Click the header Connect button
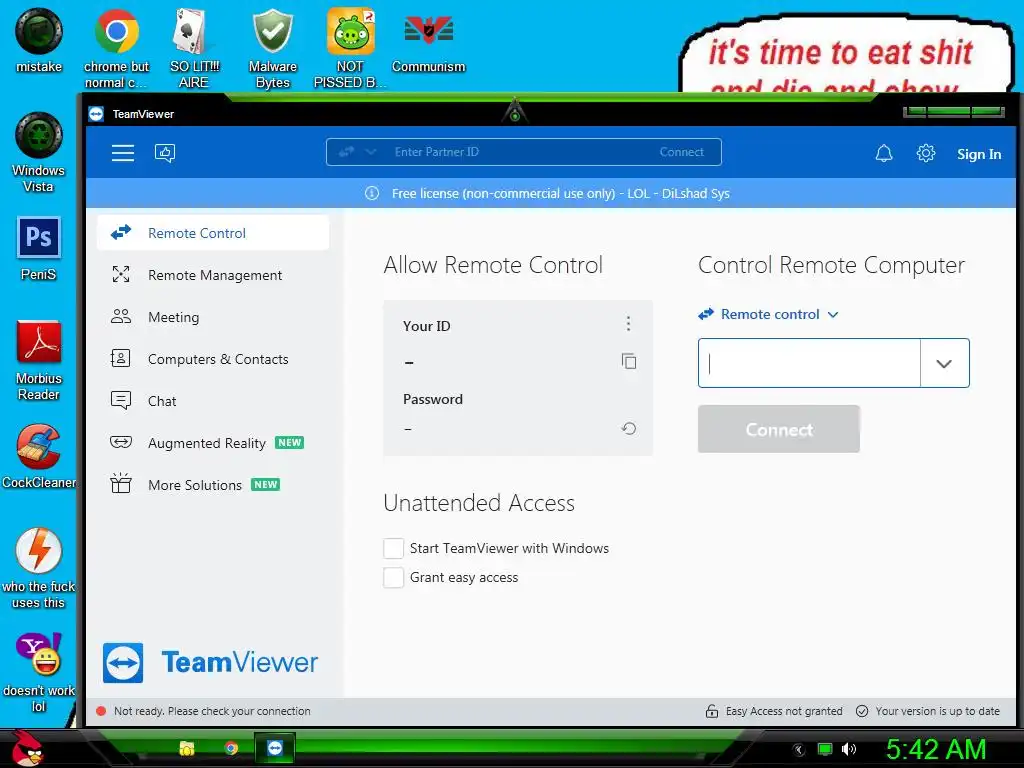The height and width of the screenshot is (768, 1024). pyautogui.click(x=681, y=152)
